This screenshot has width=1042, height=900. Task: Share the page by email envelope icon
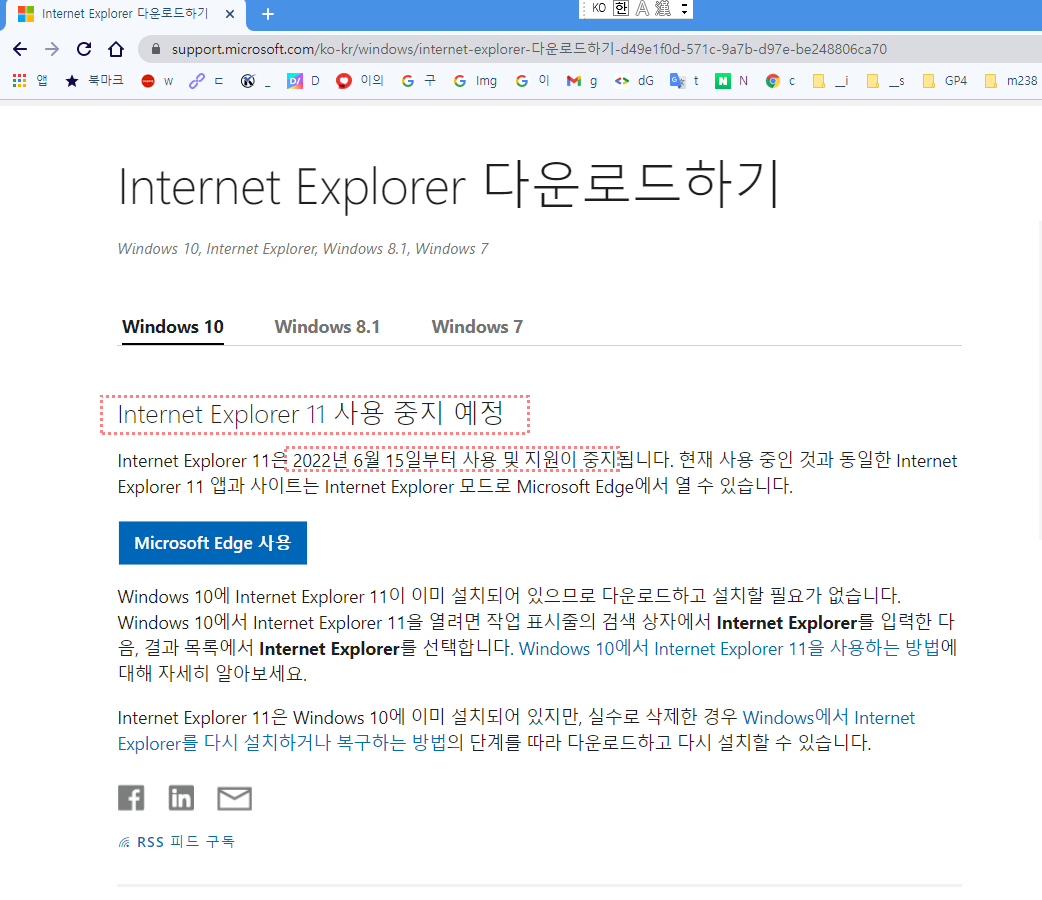coord(235,798)
